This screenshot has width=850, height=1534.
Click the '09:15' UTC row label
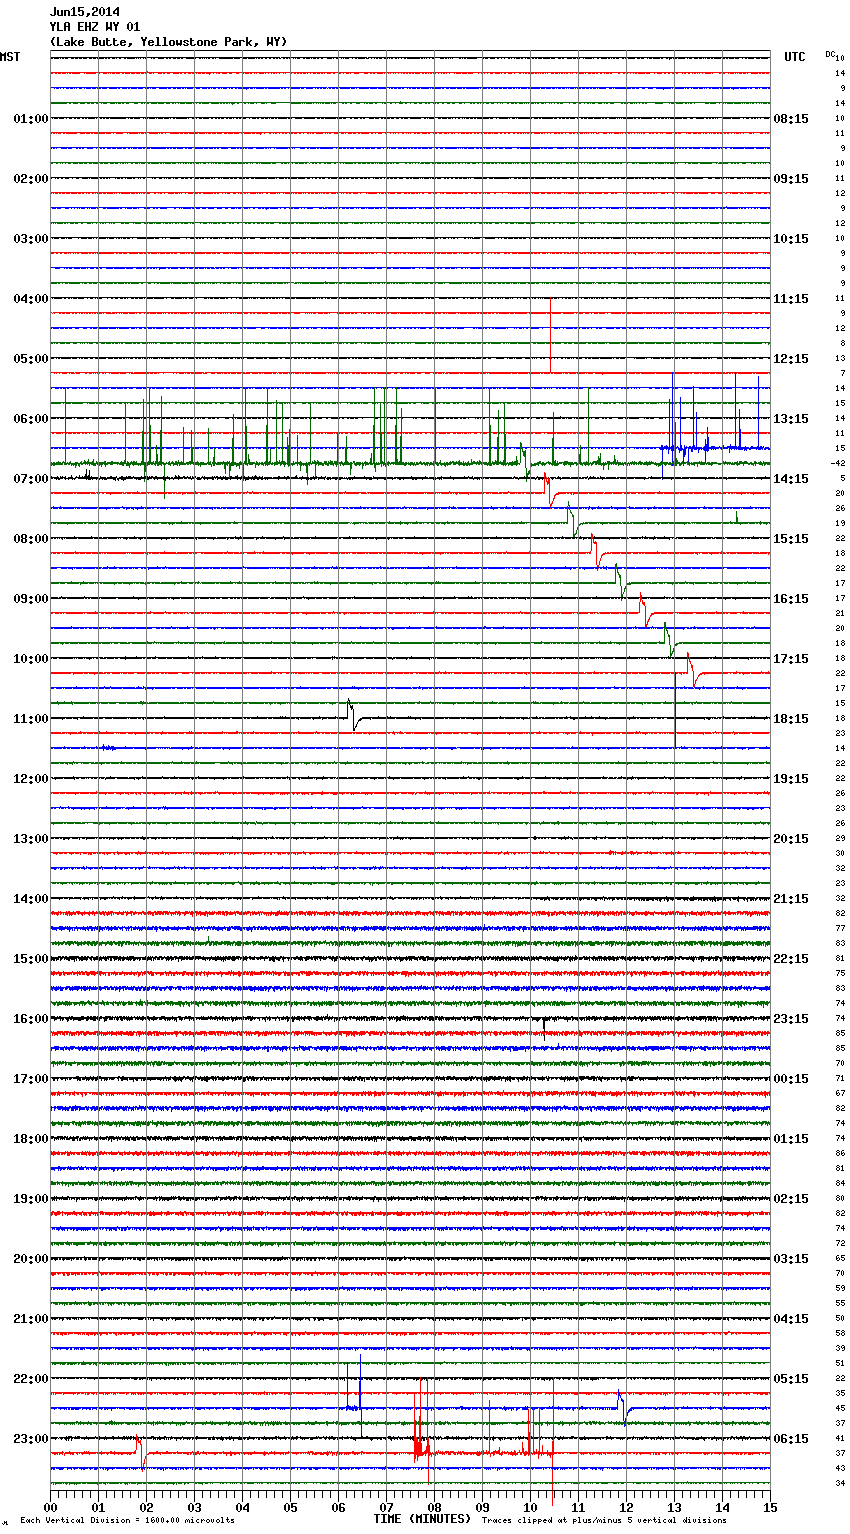click(x=791, y=179)
